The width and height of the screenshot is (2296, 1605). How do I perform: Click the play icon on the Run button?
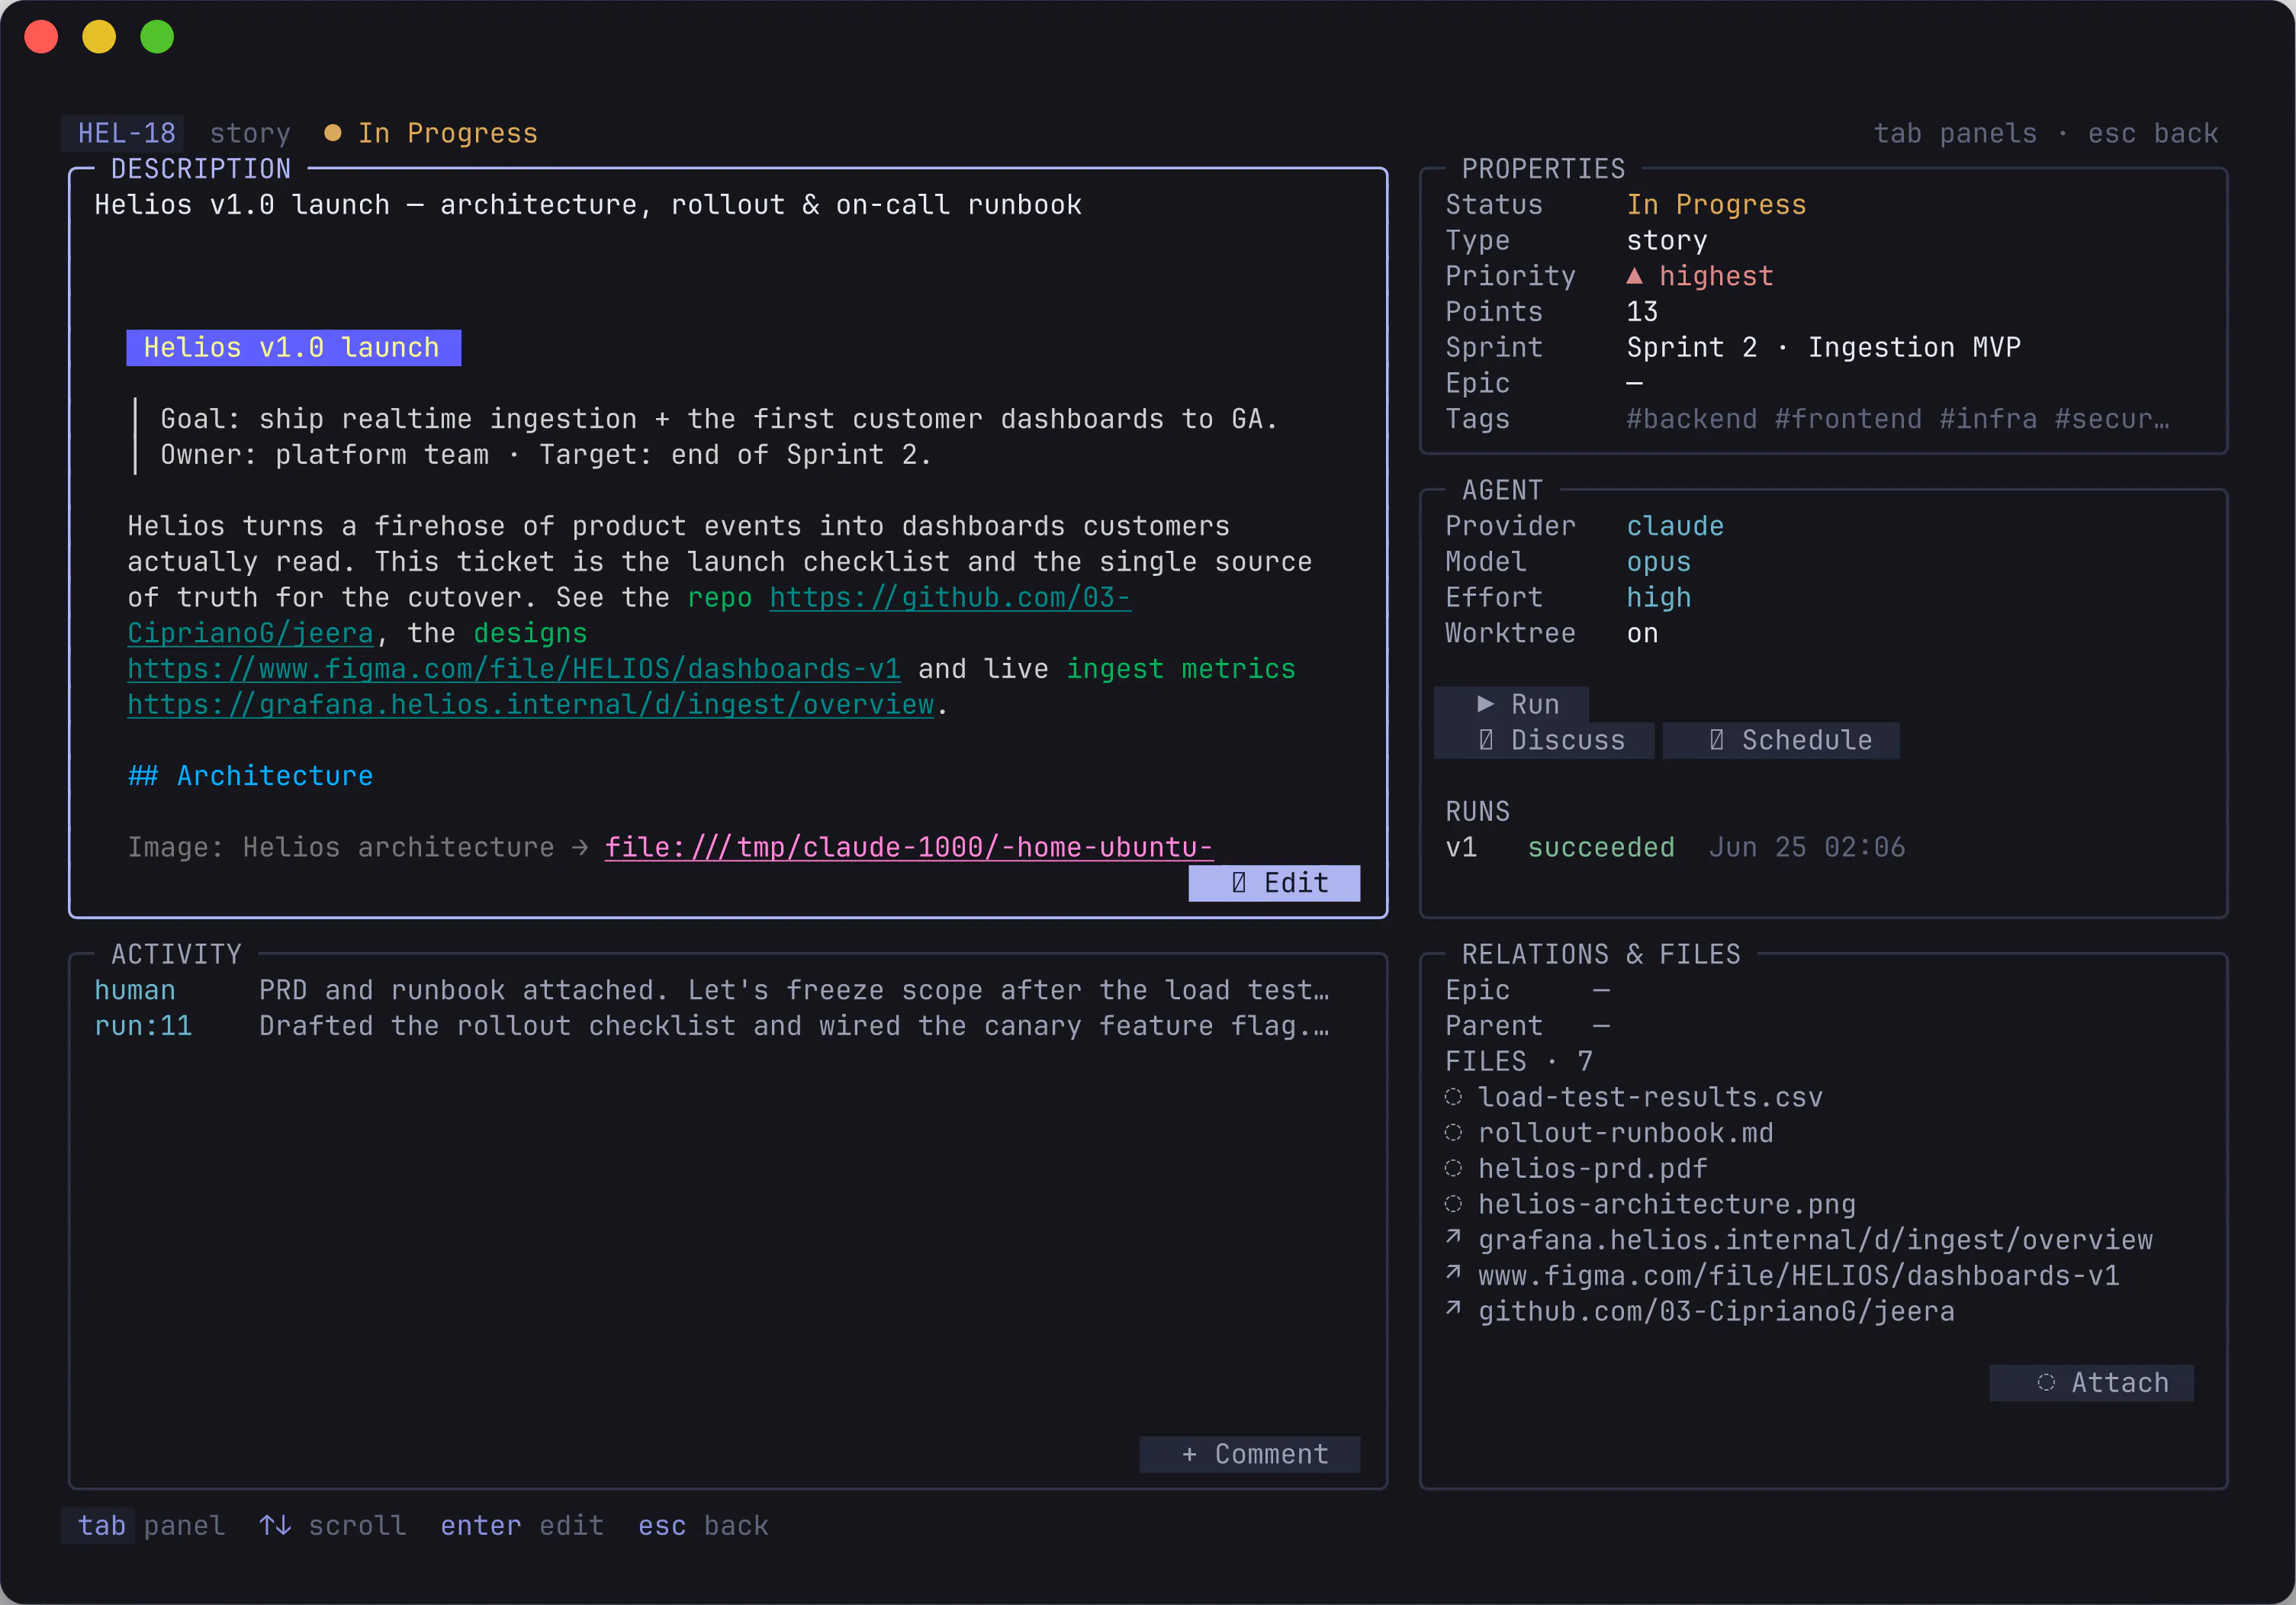tap(1486, 704)
